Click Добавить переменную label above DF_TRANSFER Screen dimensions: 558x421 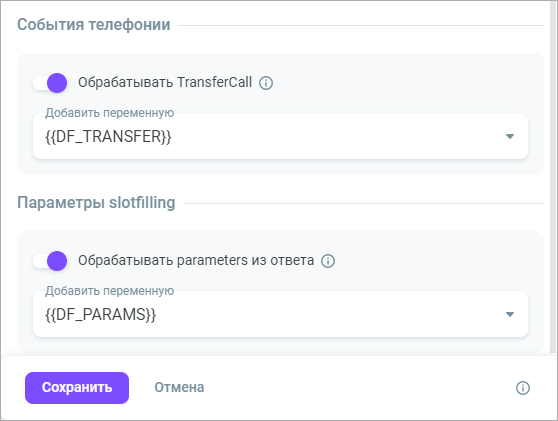109,113
